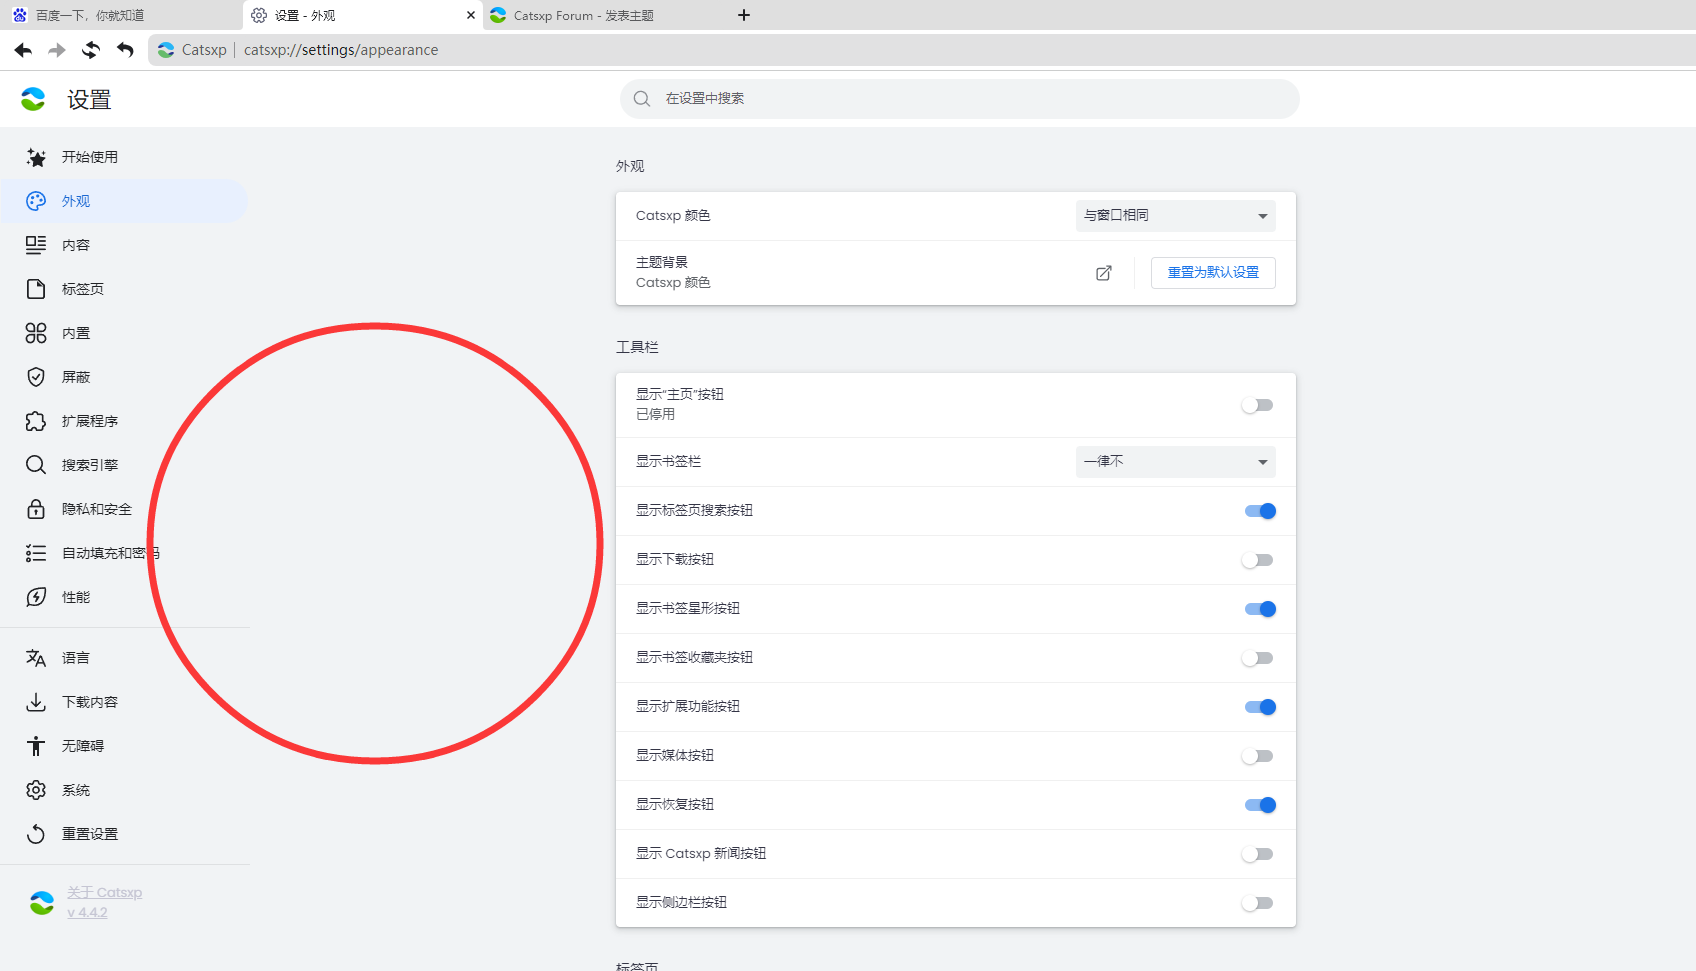Click the 隐私和安全 lock icon
Image resolution: width=1696 pixels, height=971 pixels.
point(36,509)
